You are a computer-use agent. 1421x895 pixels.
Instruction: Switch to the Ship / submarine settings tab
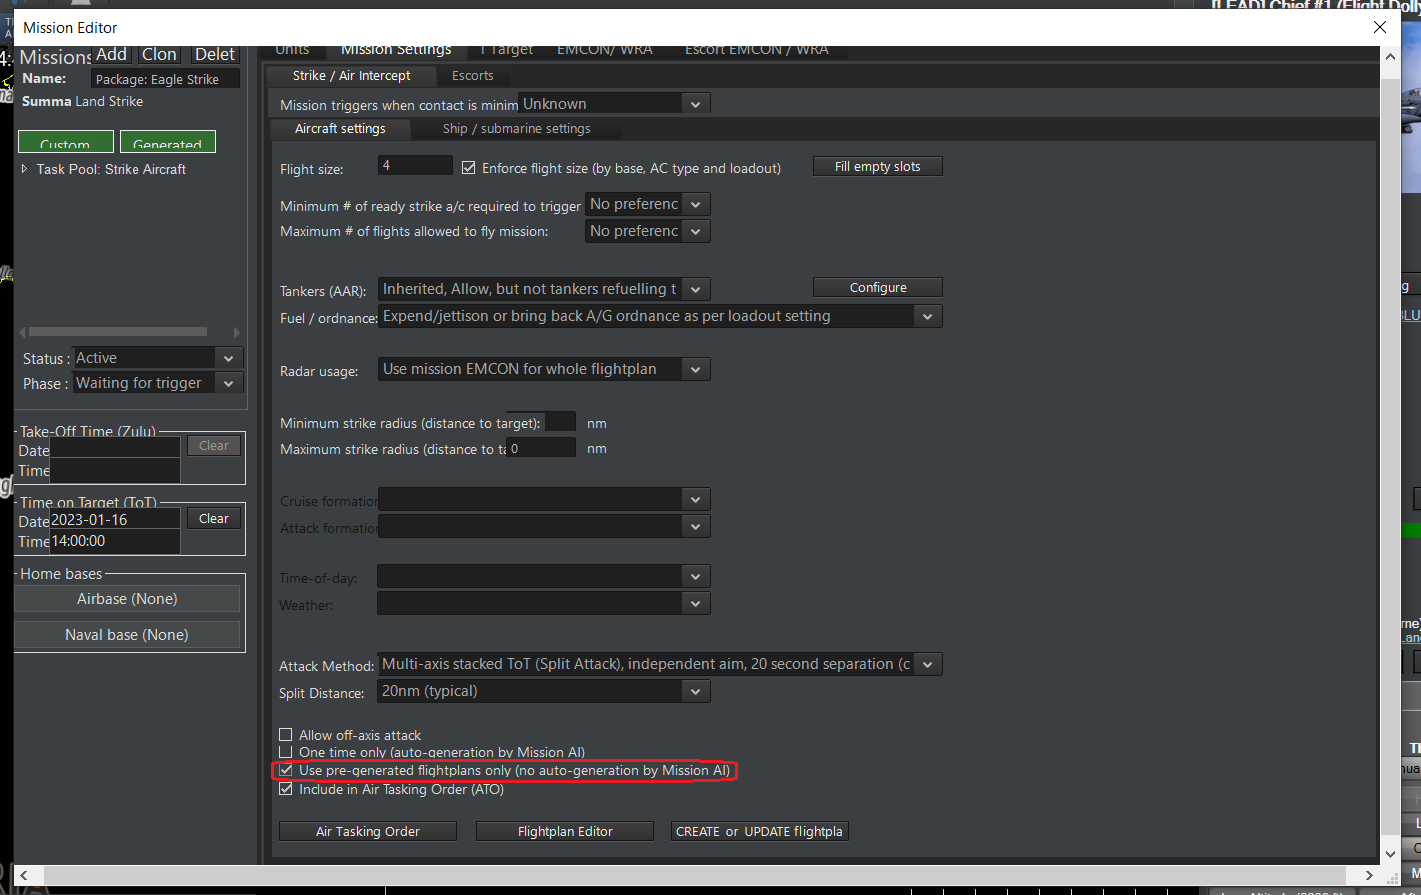pos(517,129)
